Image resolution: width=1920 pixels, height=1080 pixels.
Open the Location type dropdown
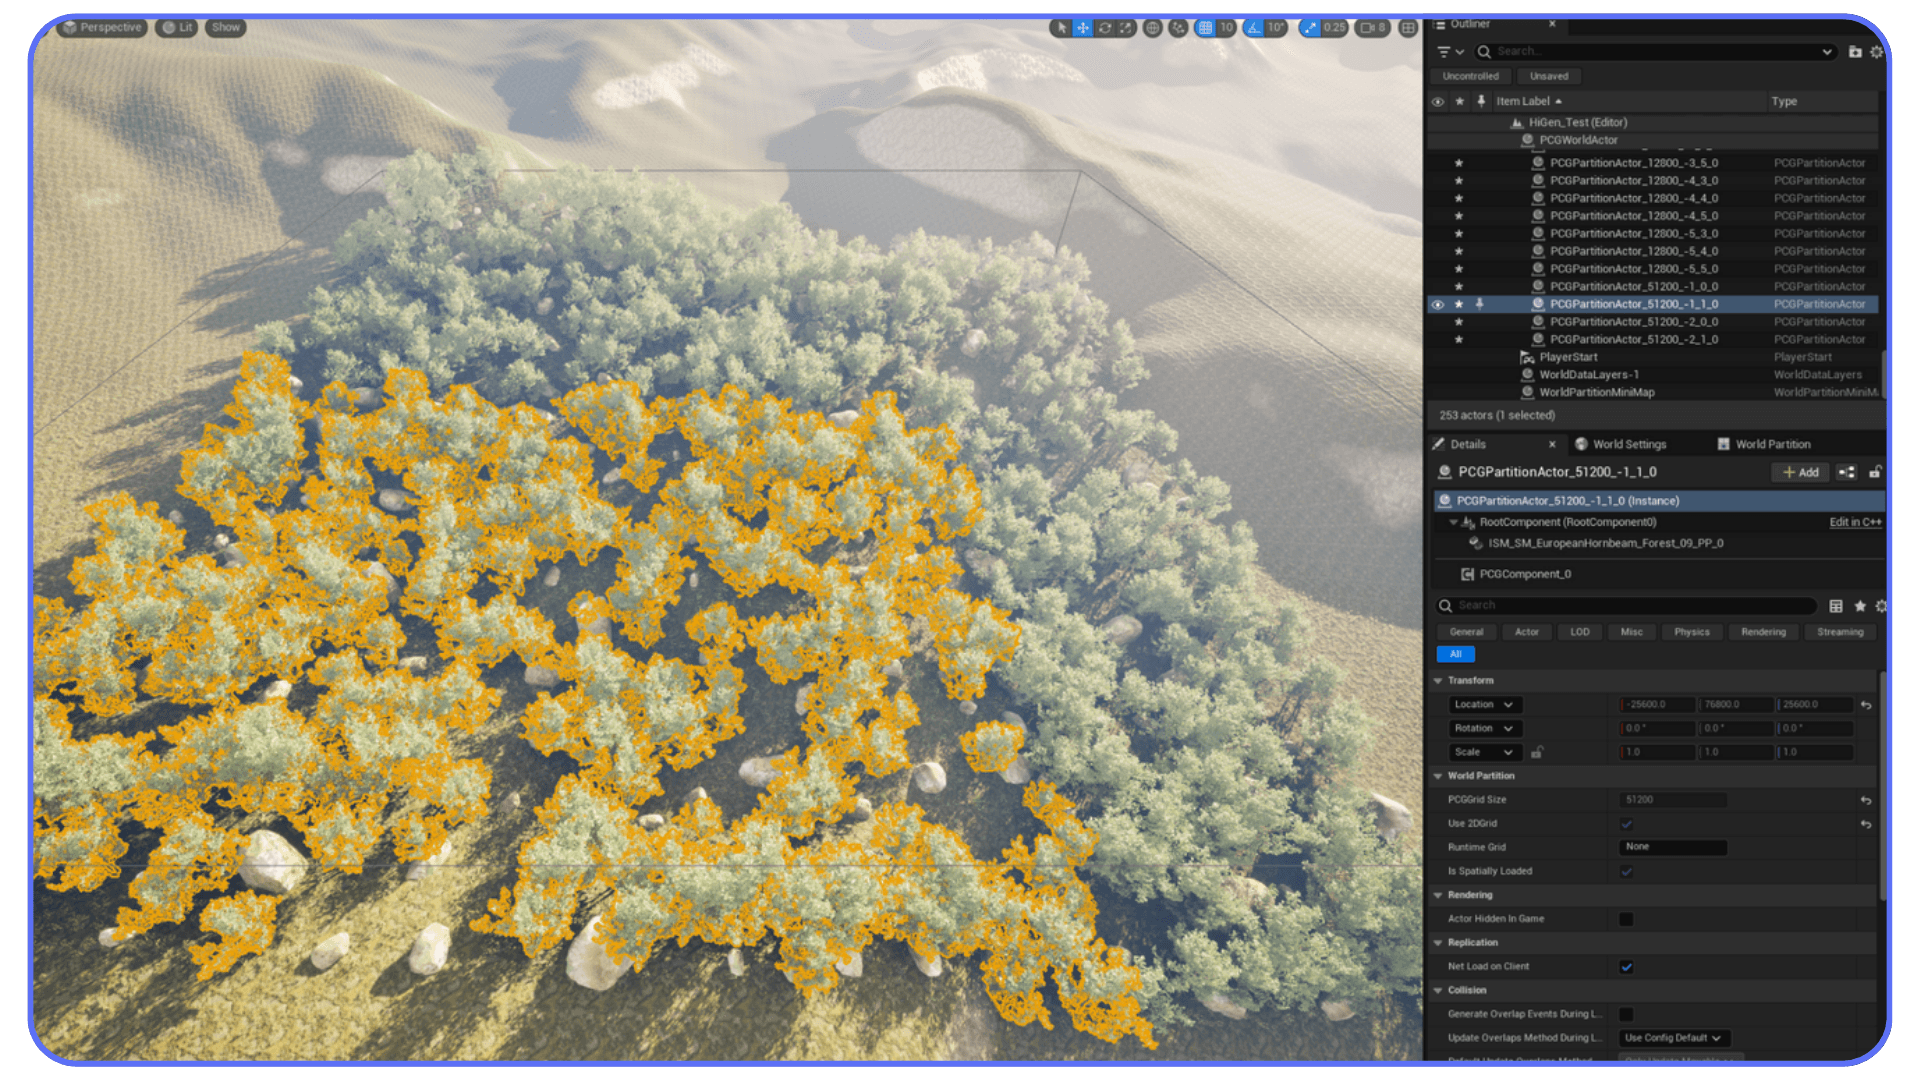(x=1485, y=705)
